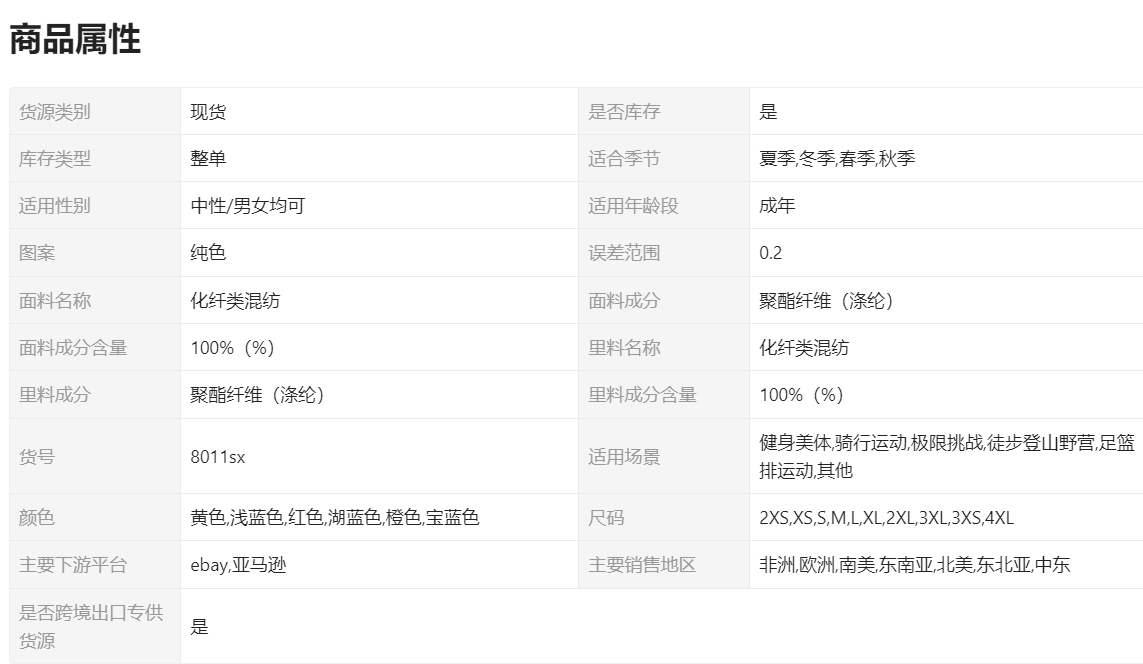Select the 适用场景 sports scene description
This screenshot has width=1143, height=664.
[946, 456]
